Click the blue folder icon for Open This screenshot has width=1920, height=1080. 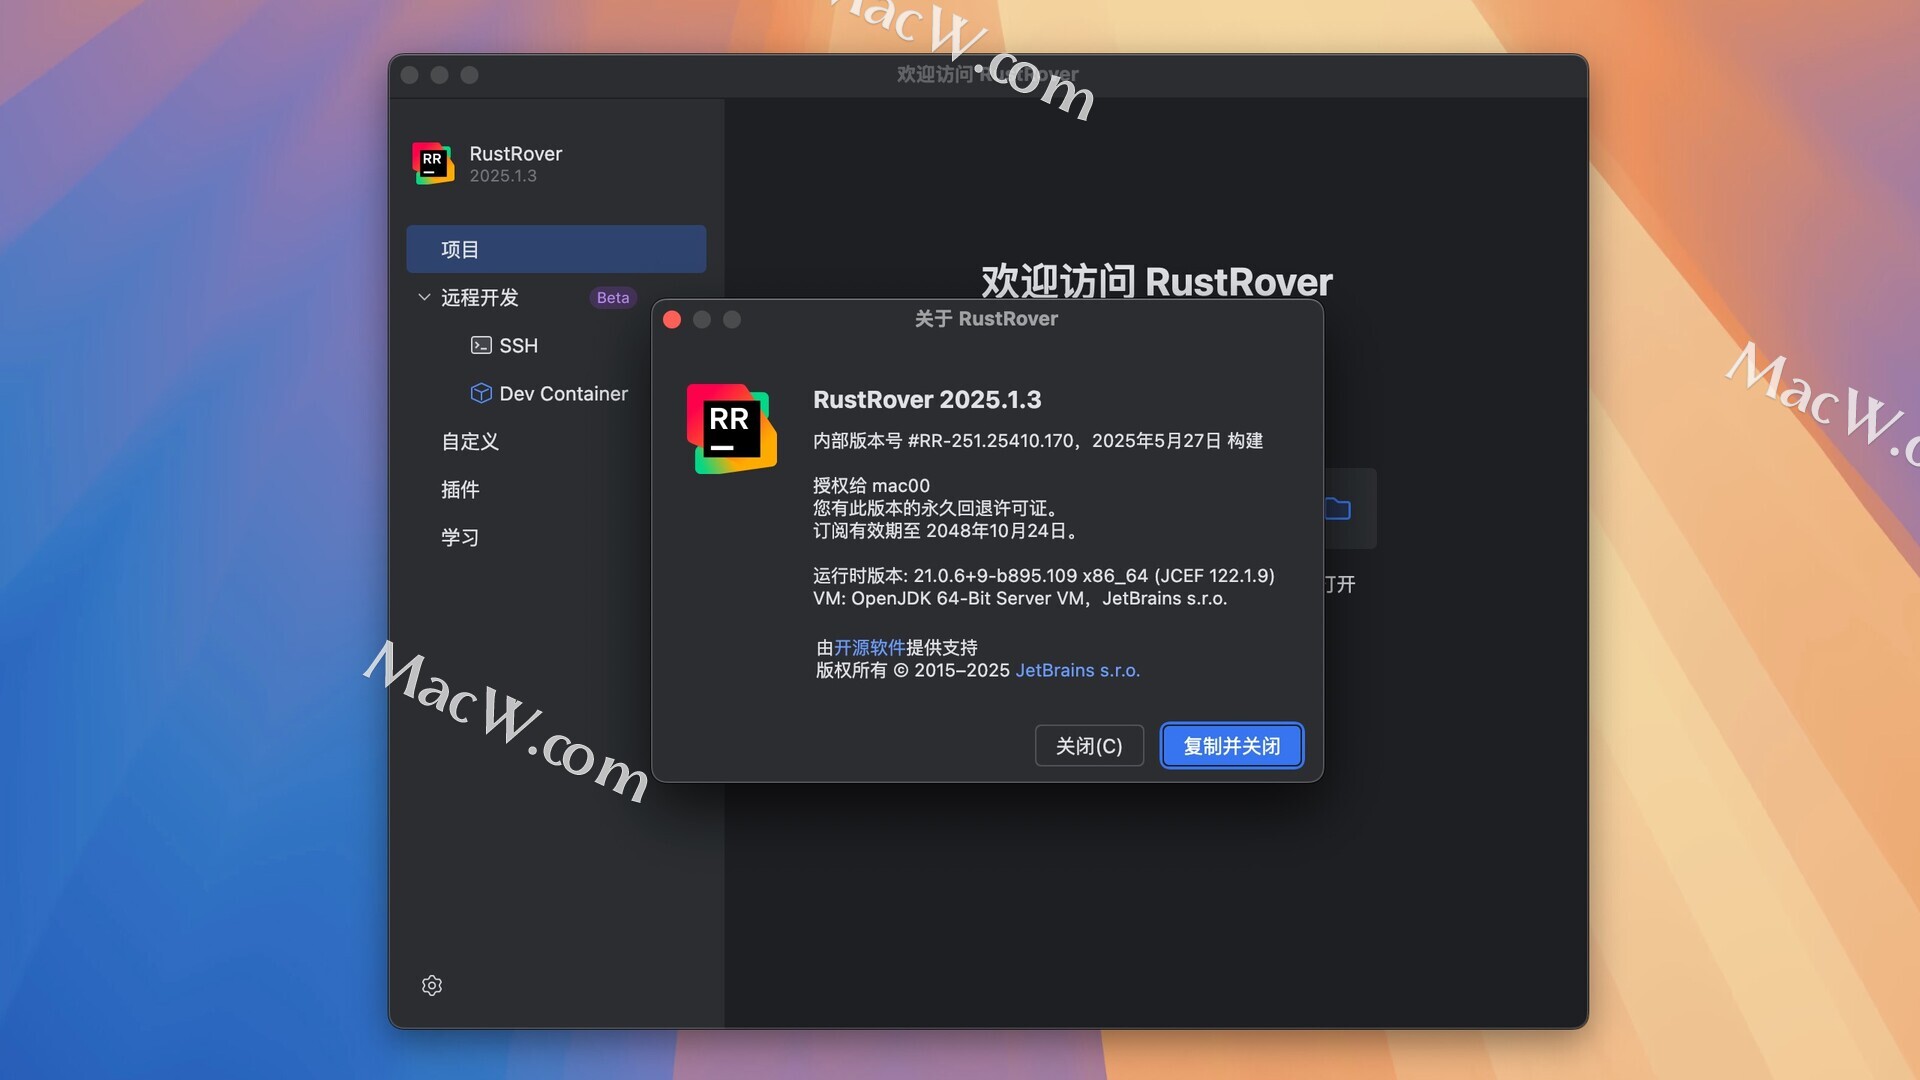coord(1337,508)
